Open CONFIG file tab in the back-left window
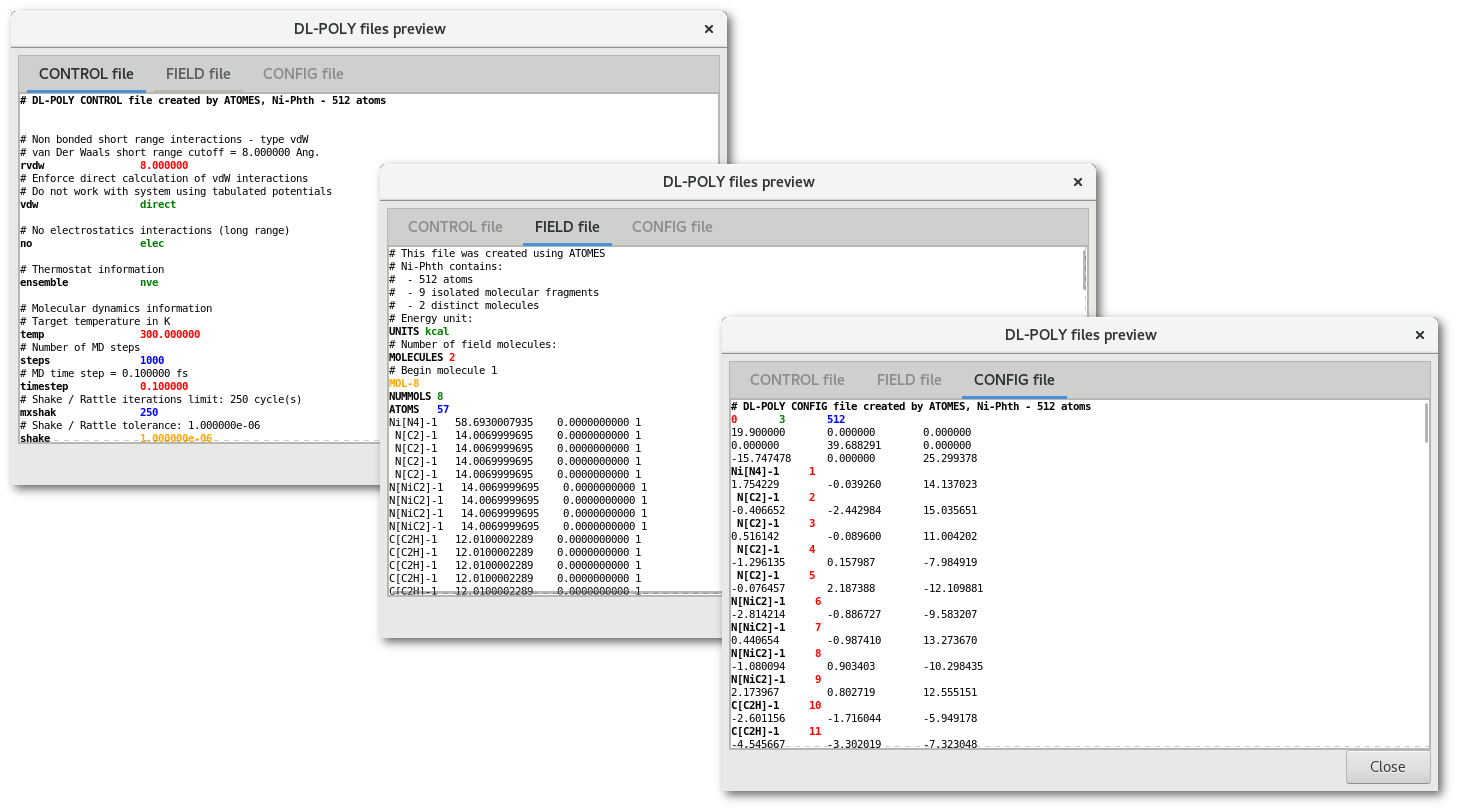 303,74
